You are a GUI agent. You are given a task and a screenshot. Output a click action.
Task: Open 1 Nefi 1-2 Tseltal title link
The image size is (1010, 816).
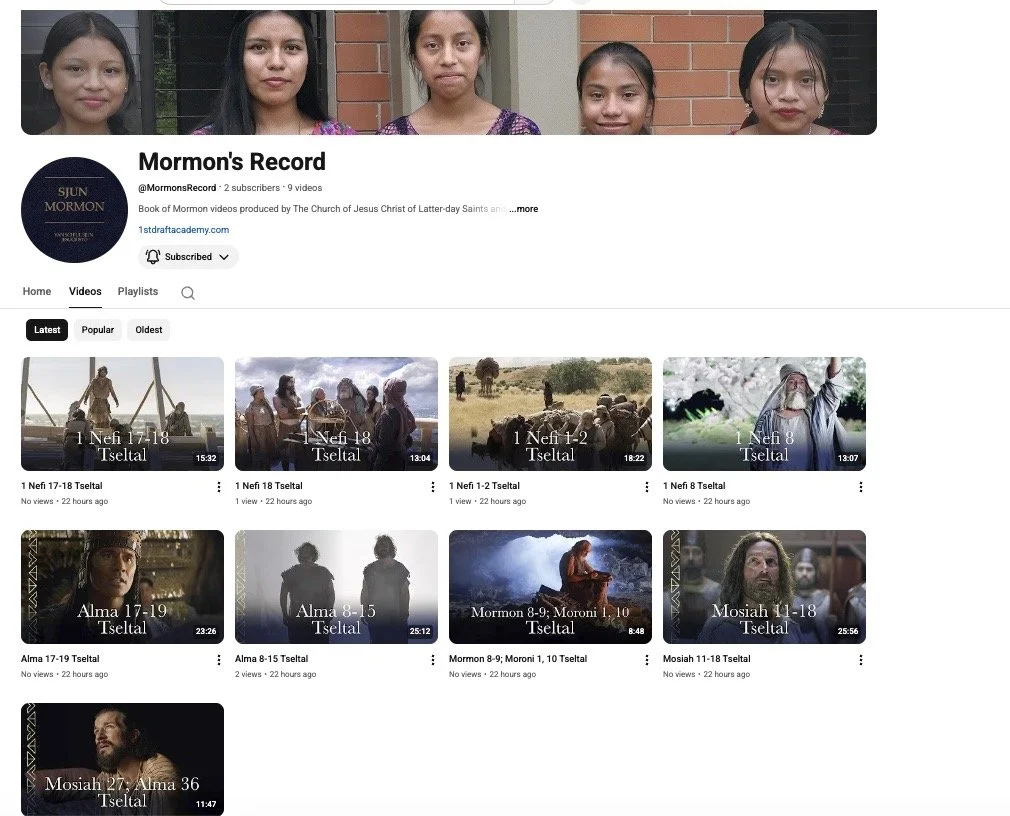pyautogui.click(x=484, y=486)
